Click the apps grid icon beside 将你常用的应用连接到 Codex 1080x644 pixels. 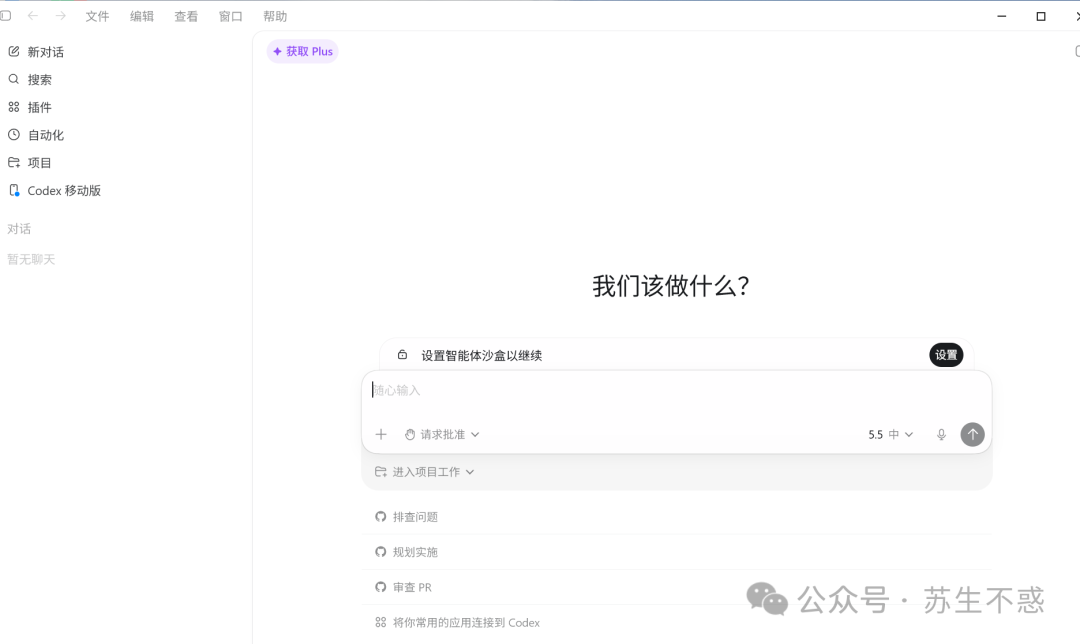(x=380, y=622)
